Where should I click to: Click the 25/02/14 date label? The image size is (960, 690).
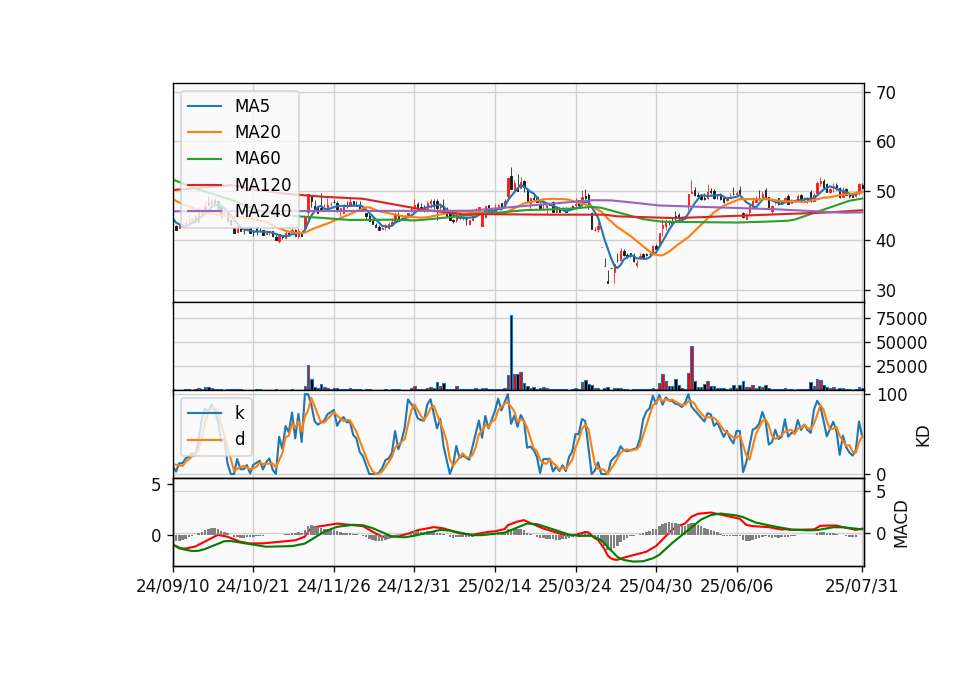coord(495,586)
